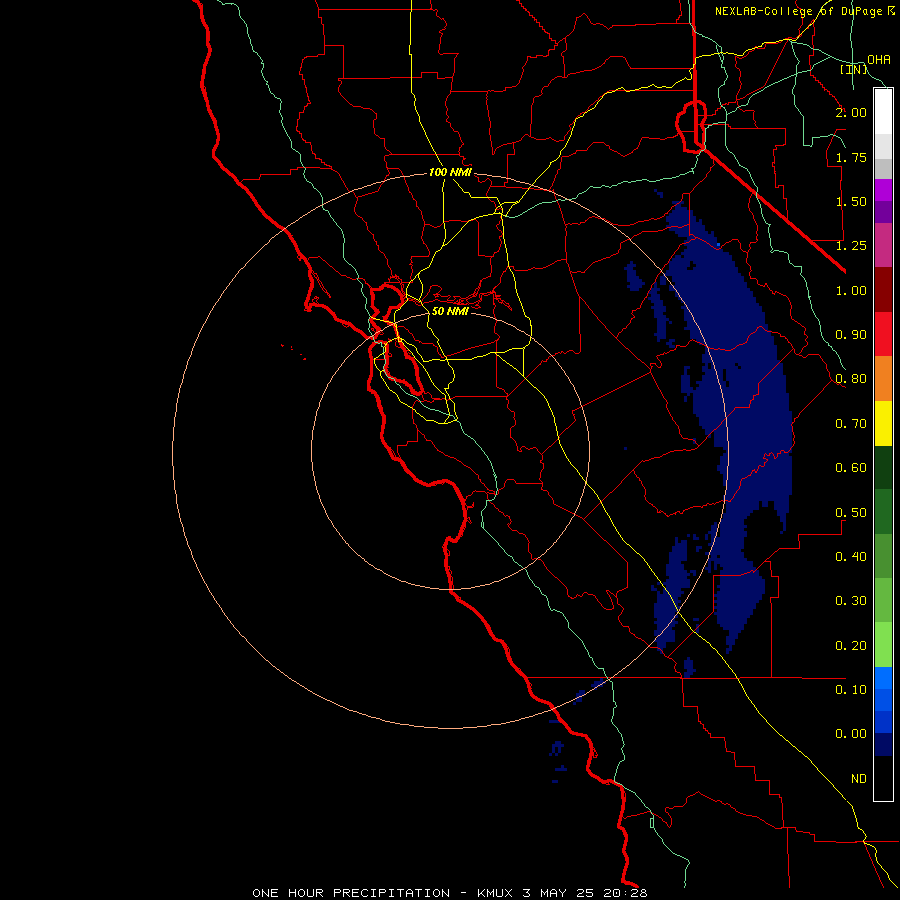Image resolution: width=900 pixels, height=900 pixels.
Task: Click the legend value 2.00
Action: (851, 112)
